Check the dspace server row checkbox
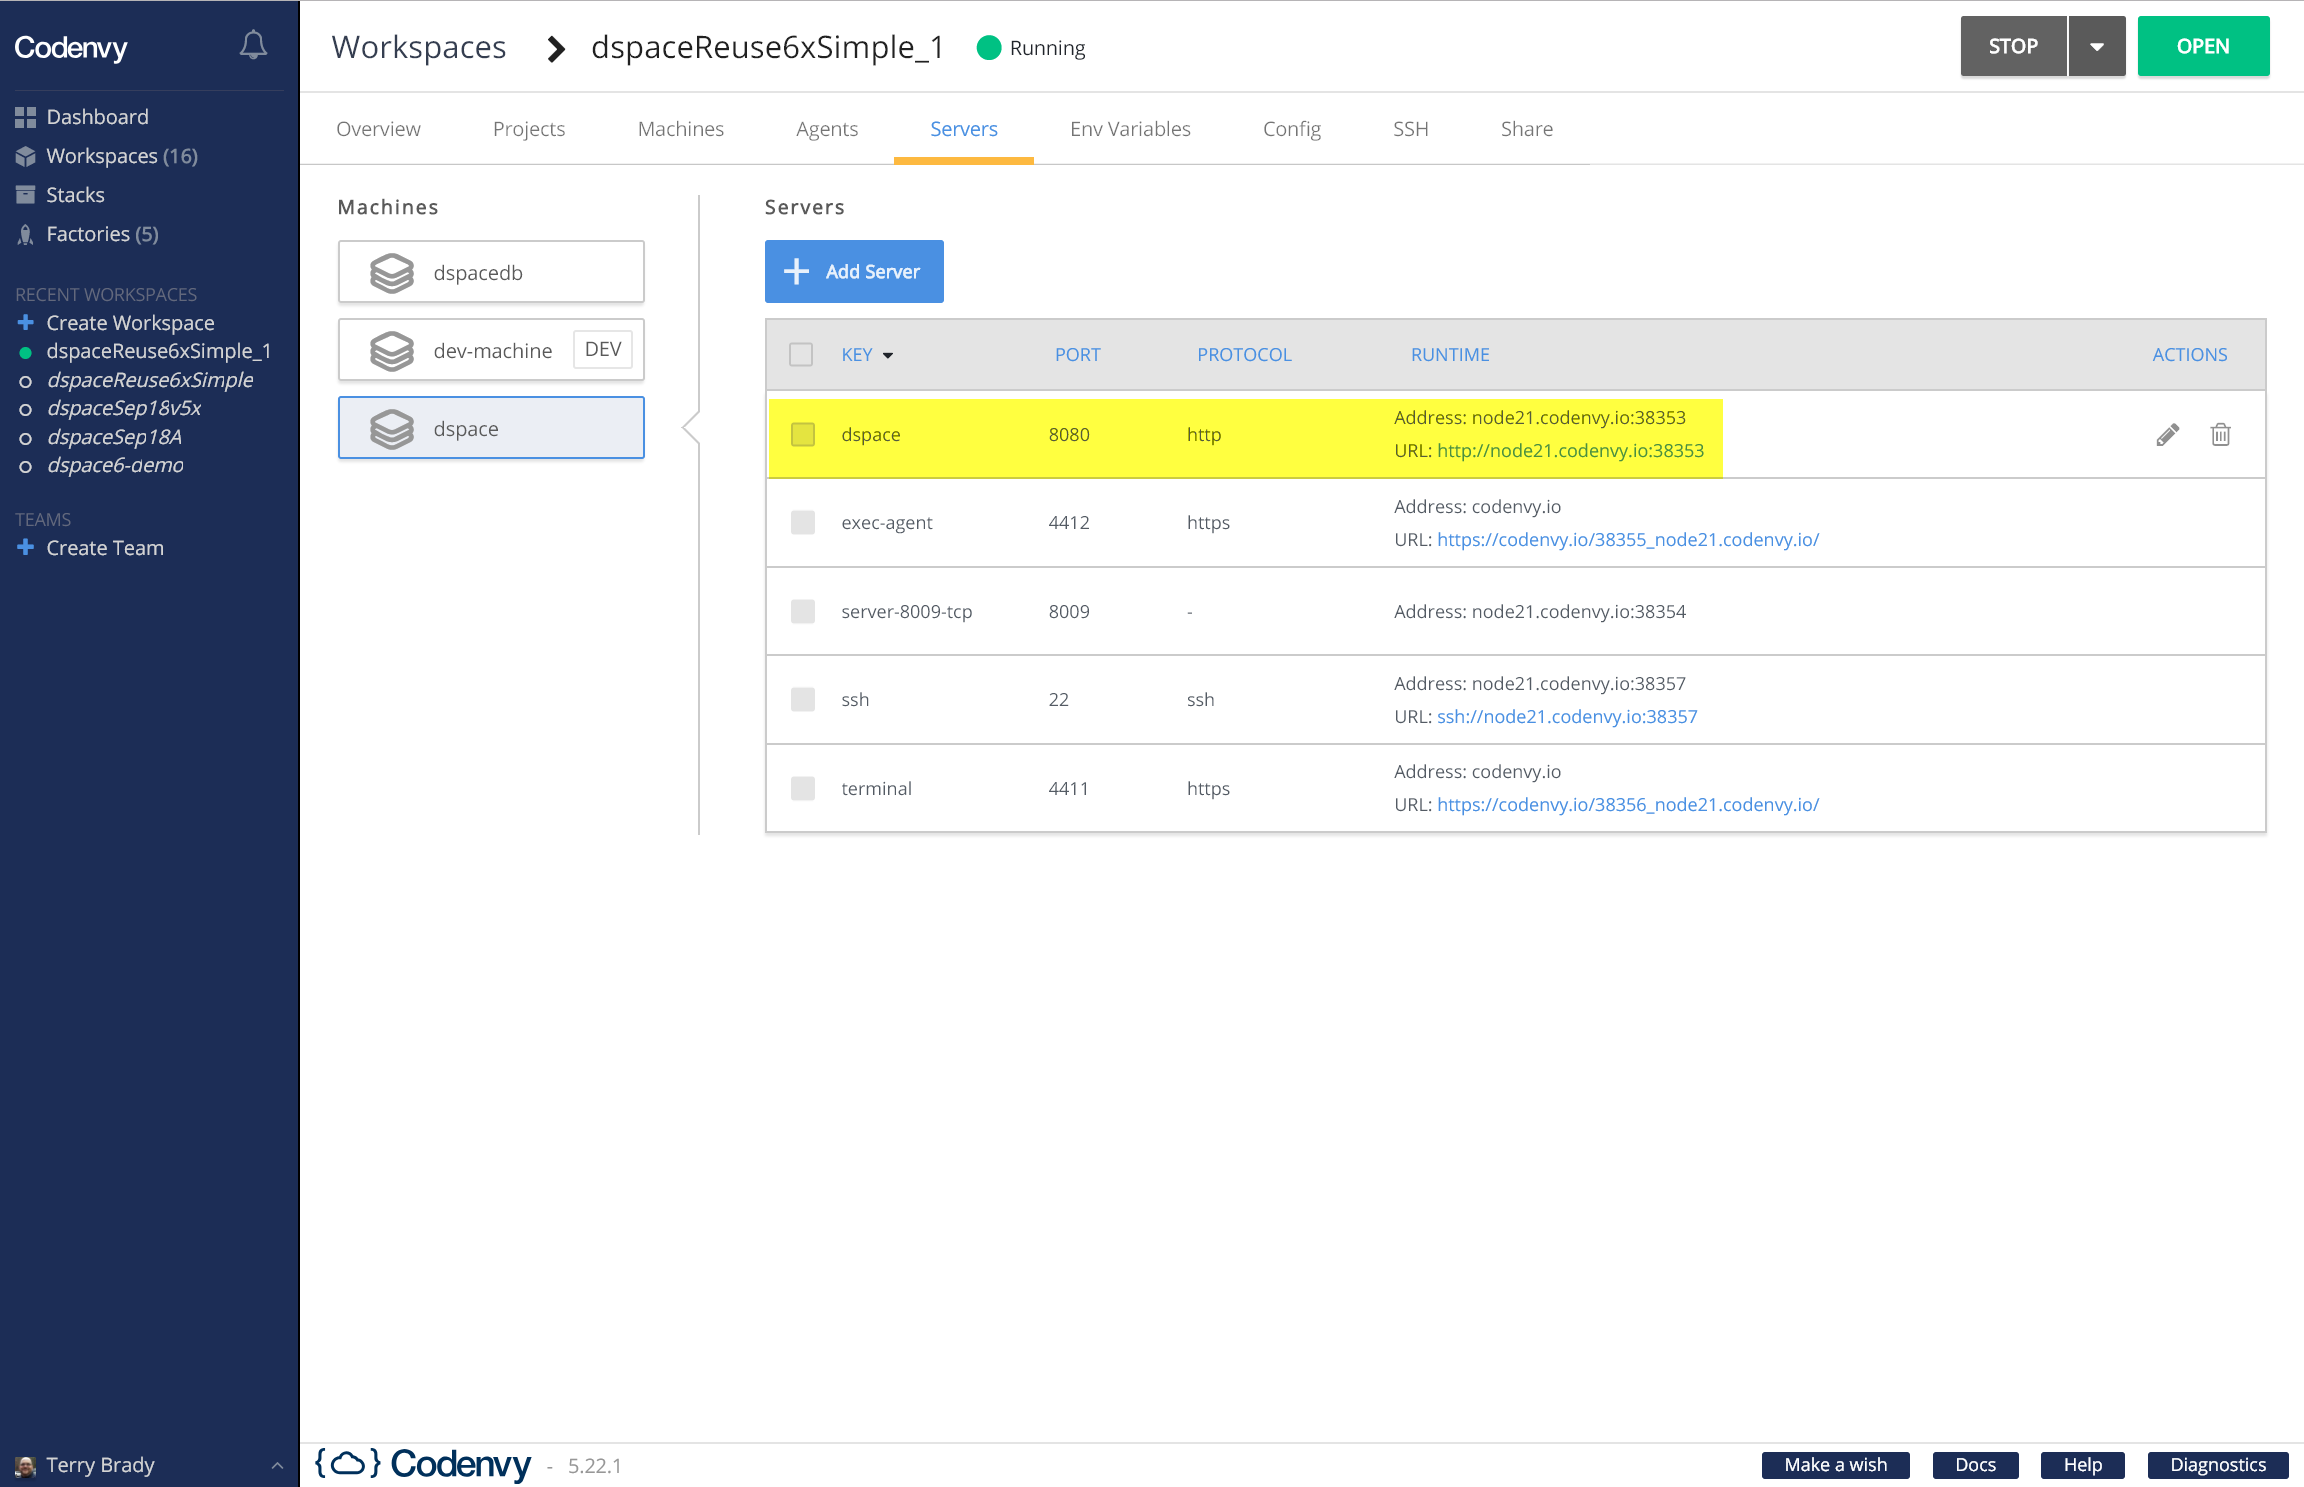This screenshot has width=2304, height=1487. [802, 435]
